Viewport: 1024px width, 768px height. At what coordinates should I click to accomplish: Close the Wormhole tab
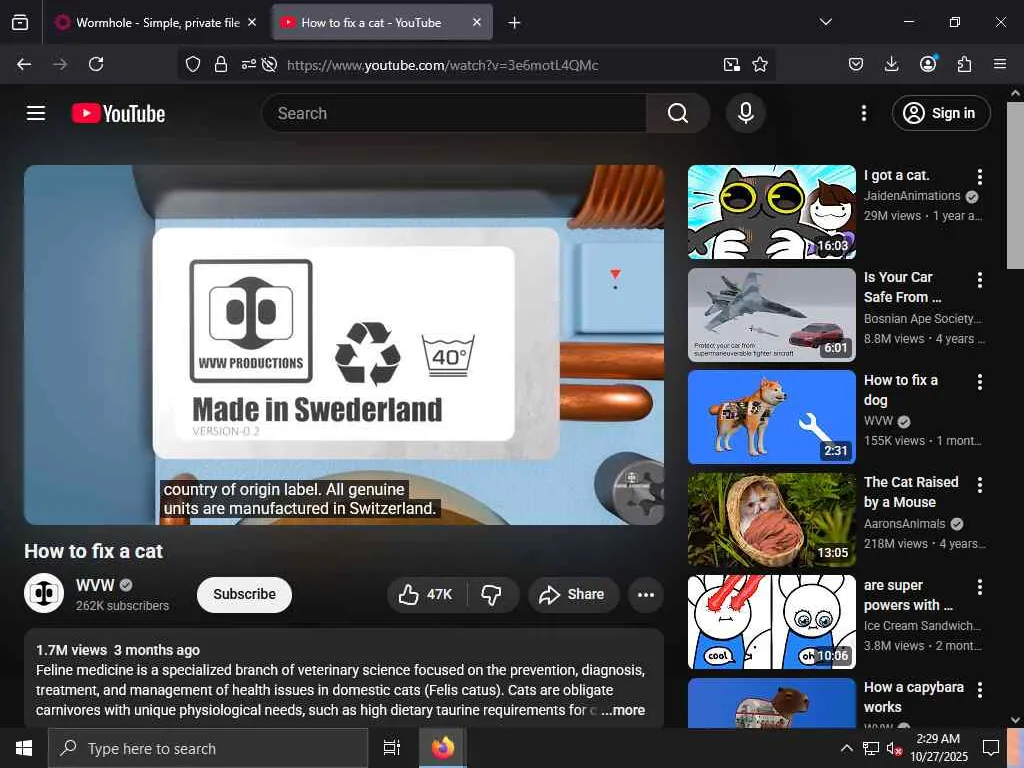point(252,22)
